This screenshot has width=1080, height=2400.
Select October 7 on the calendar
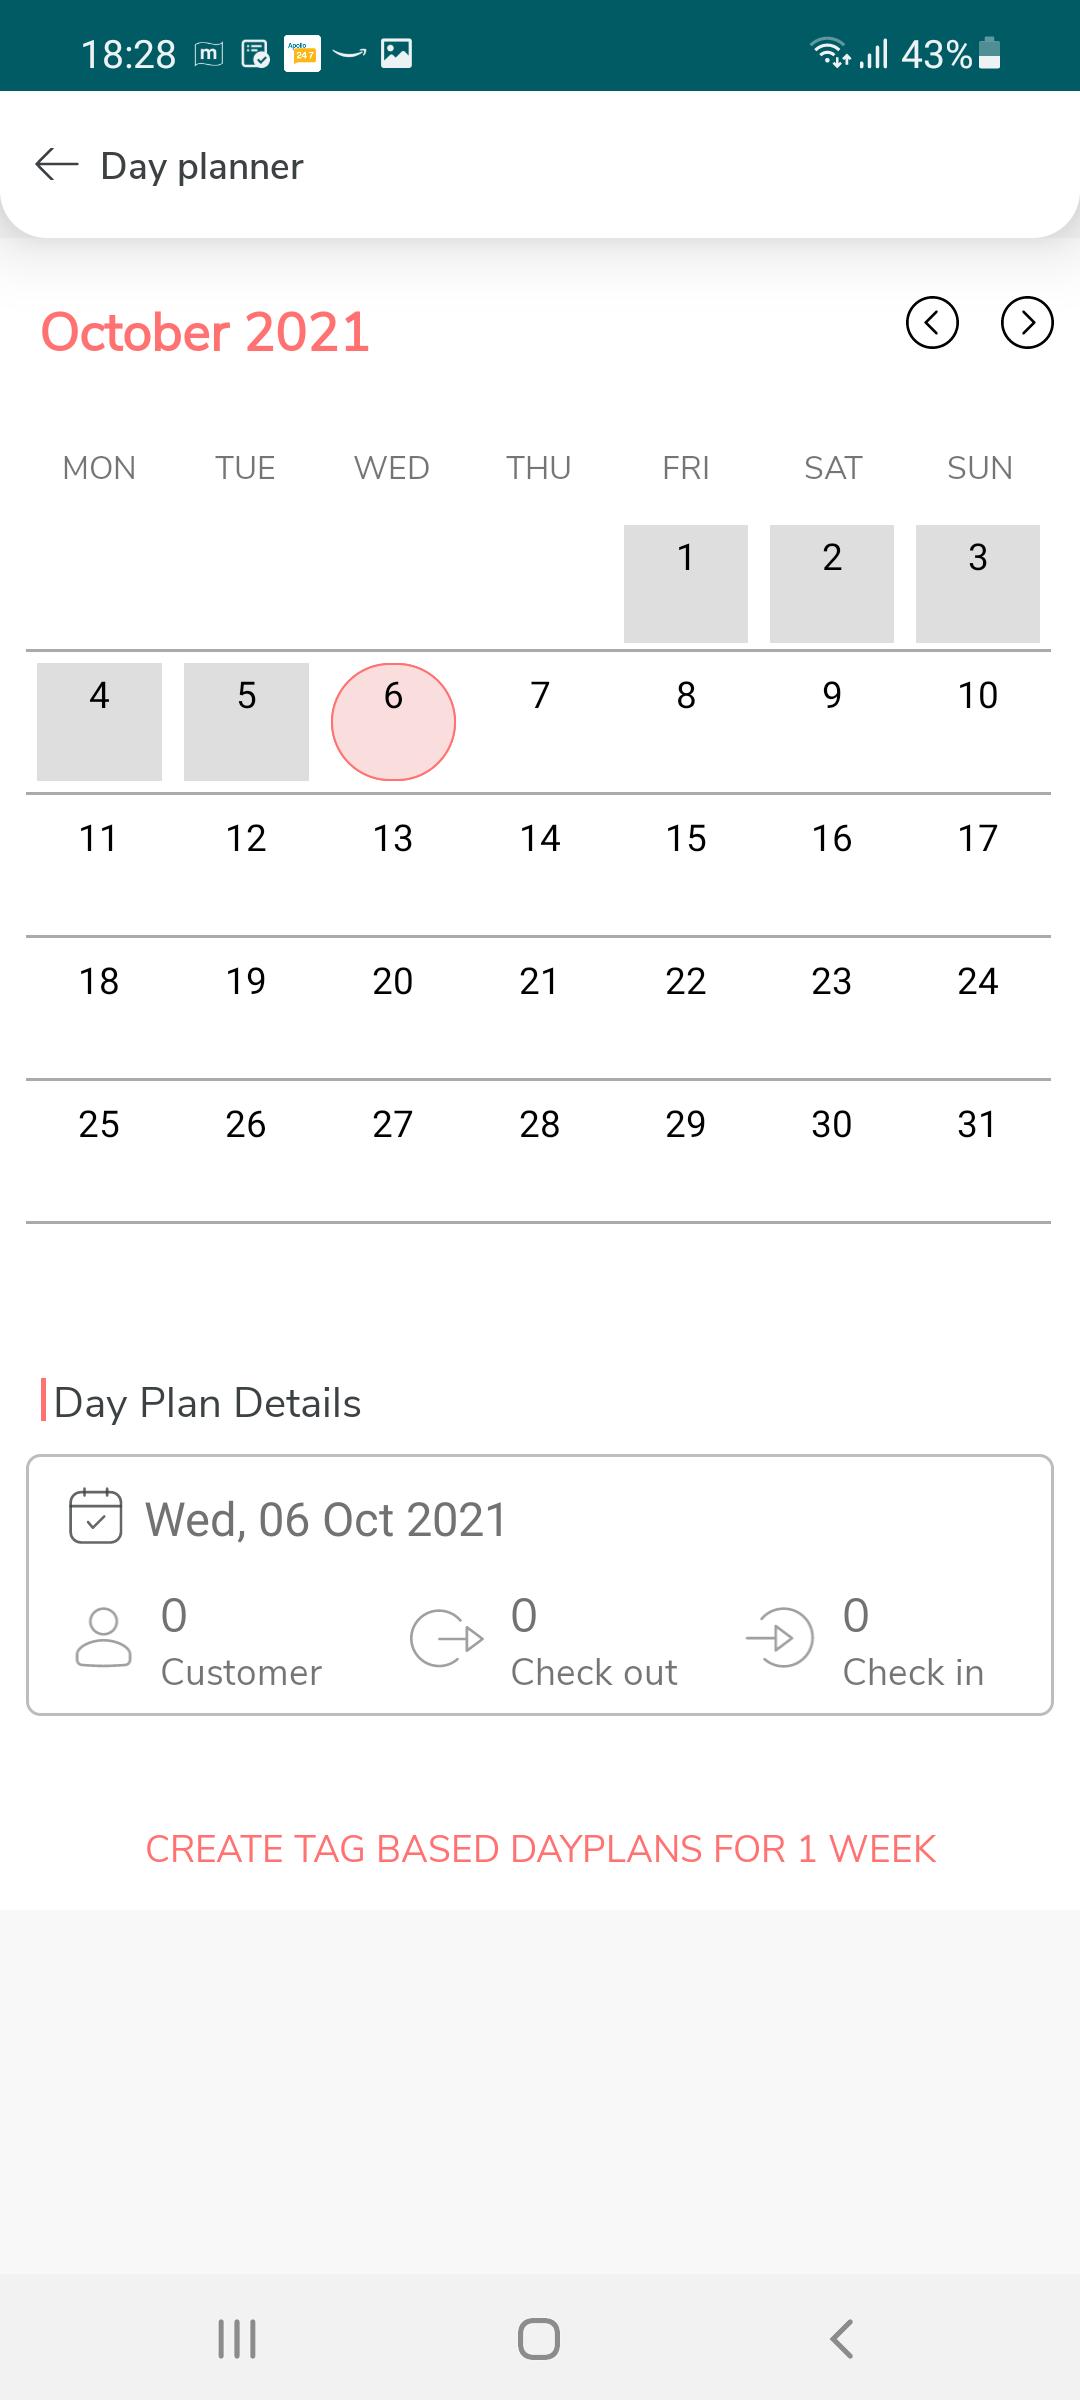coord(540,721)
